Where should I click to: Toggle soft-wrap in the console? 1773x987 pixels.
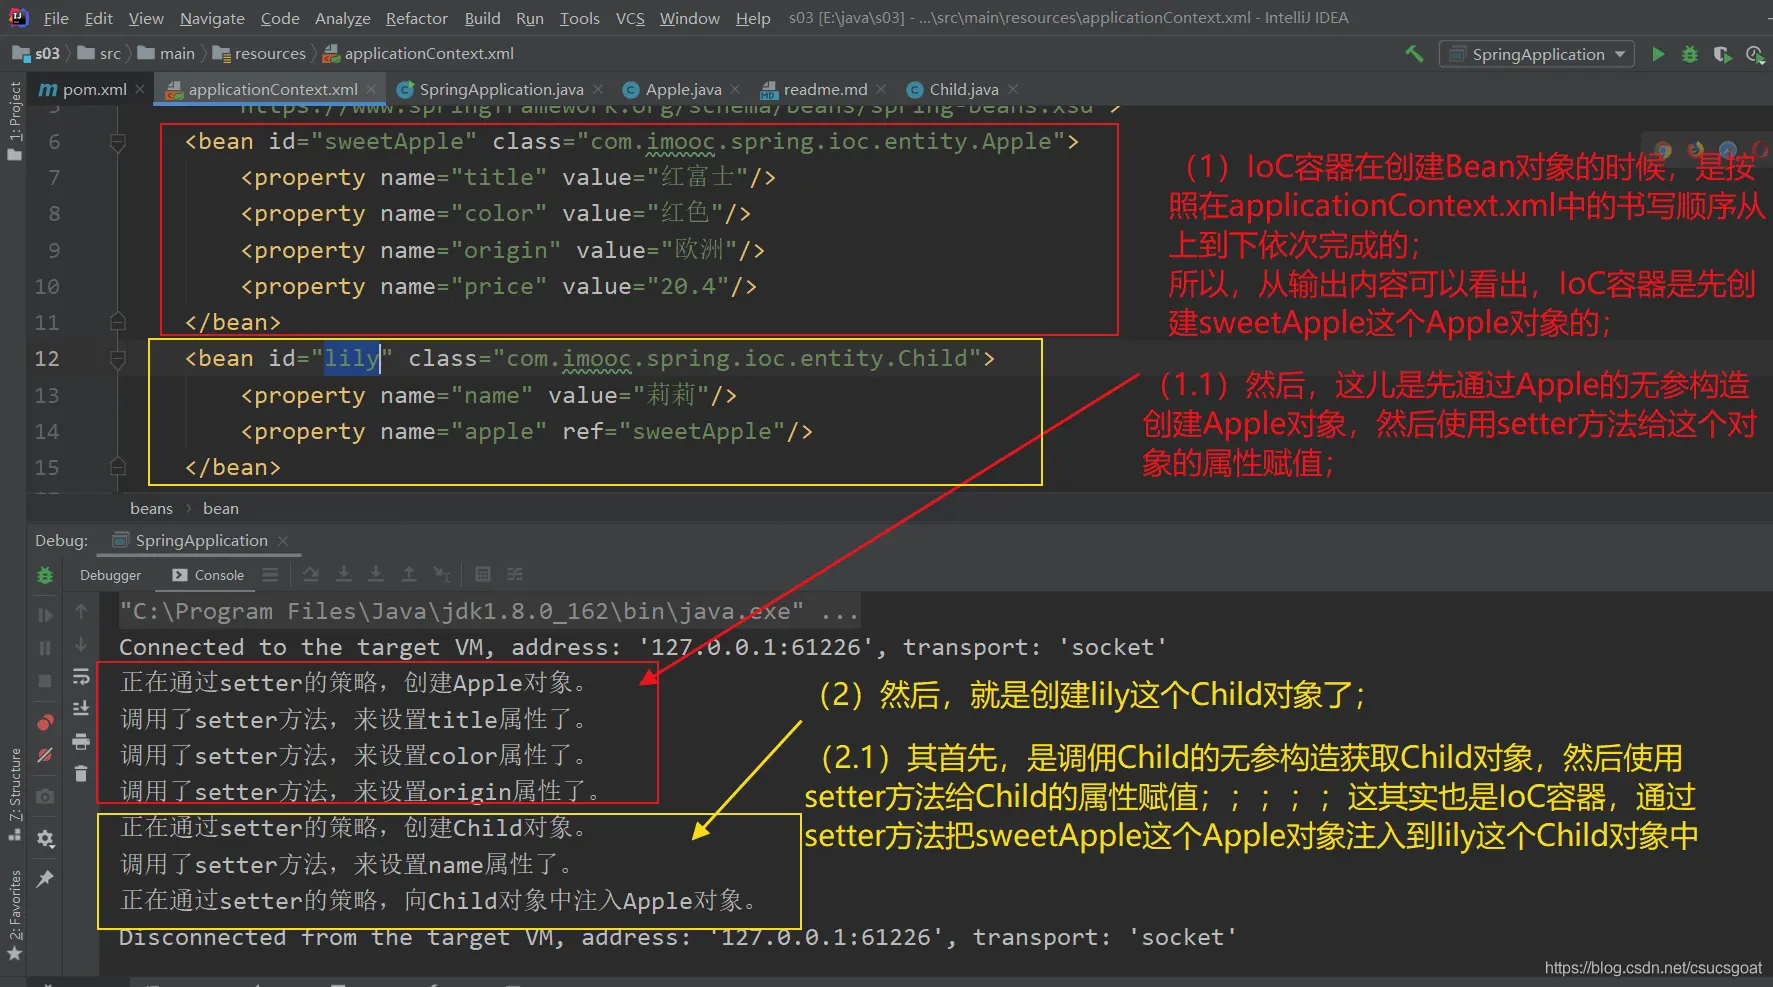[81, 677]
